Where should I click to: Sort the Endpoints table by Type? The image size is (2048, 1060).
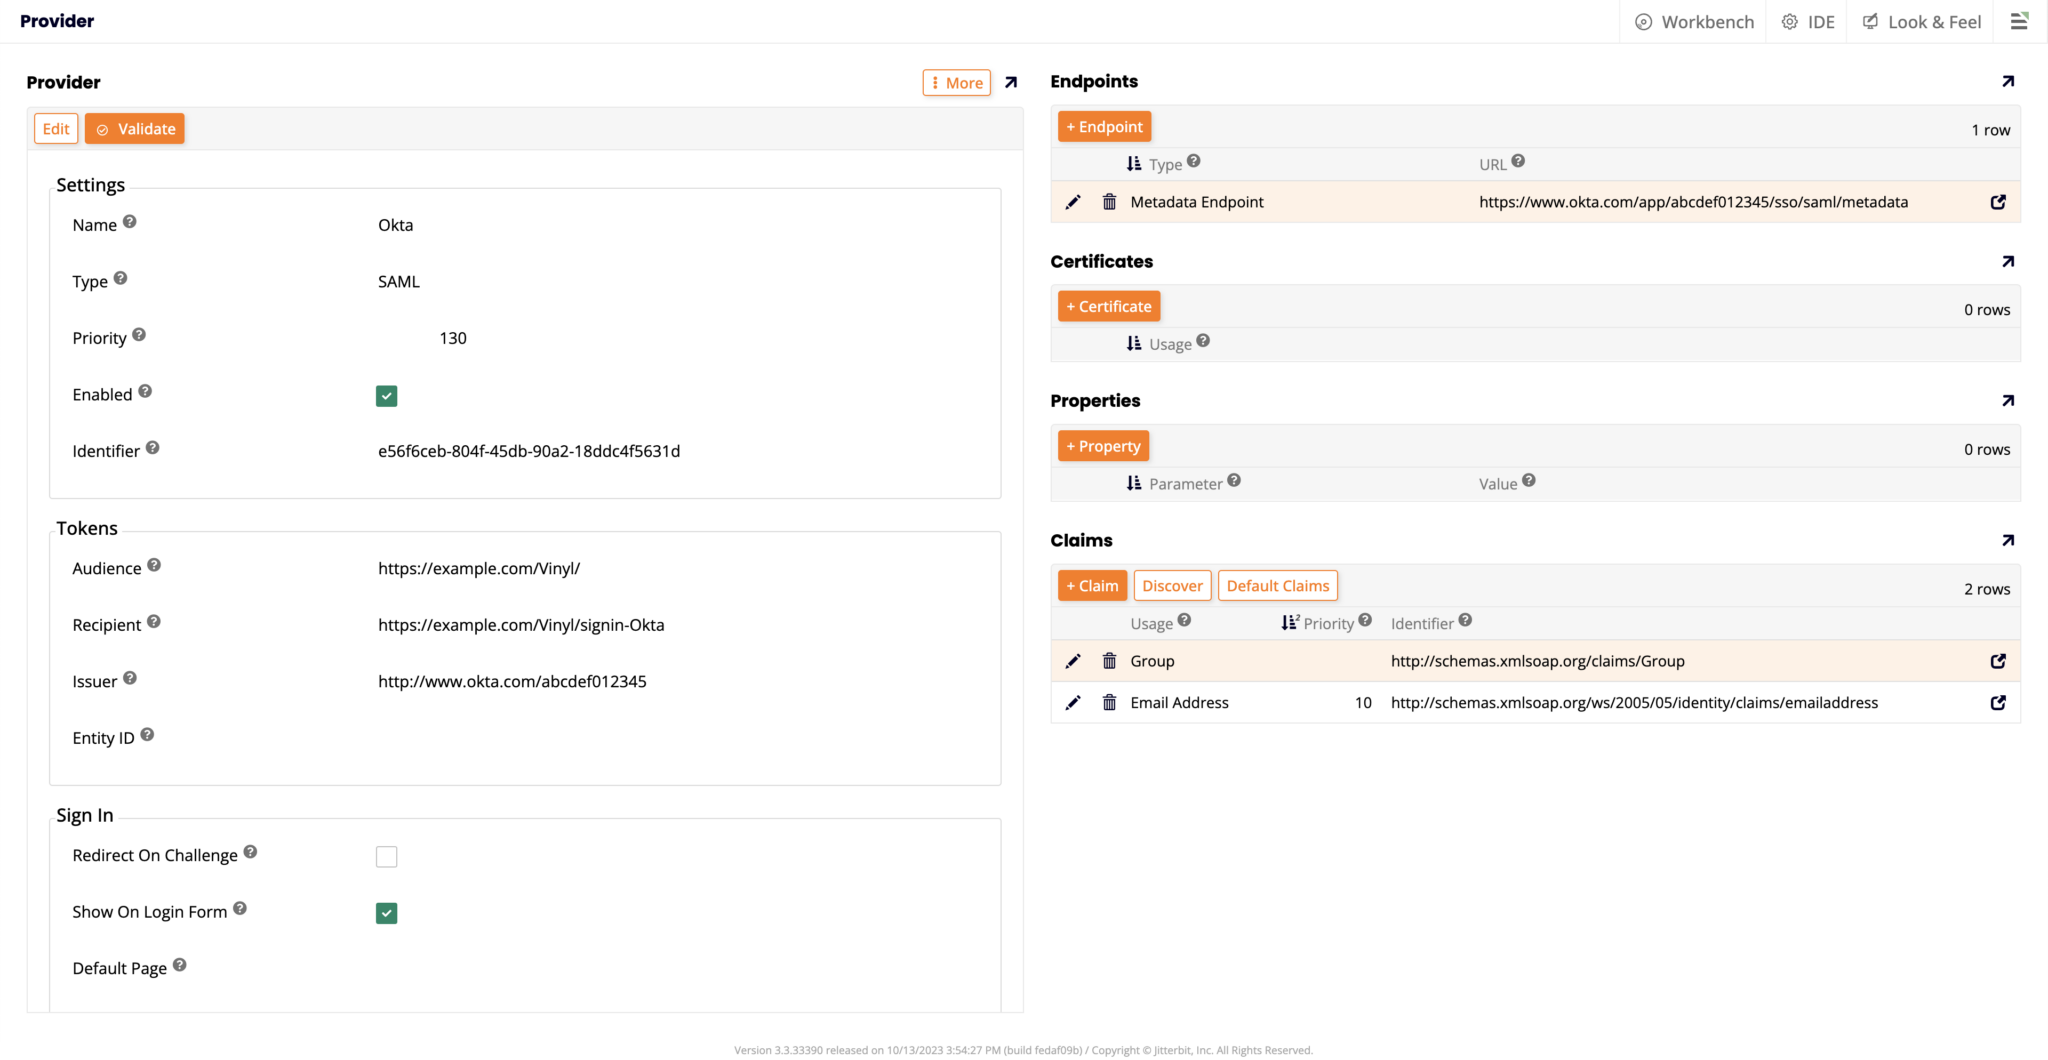point(1134,163)
